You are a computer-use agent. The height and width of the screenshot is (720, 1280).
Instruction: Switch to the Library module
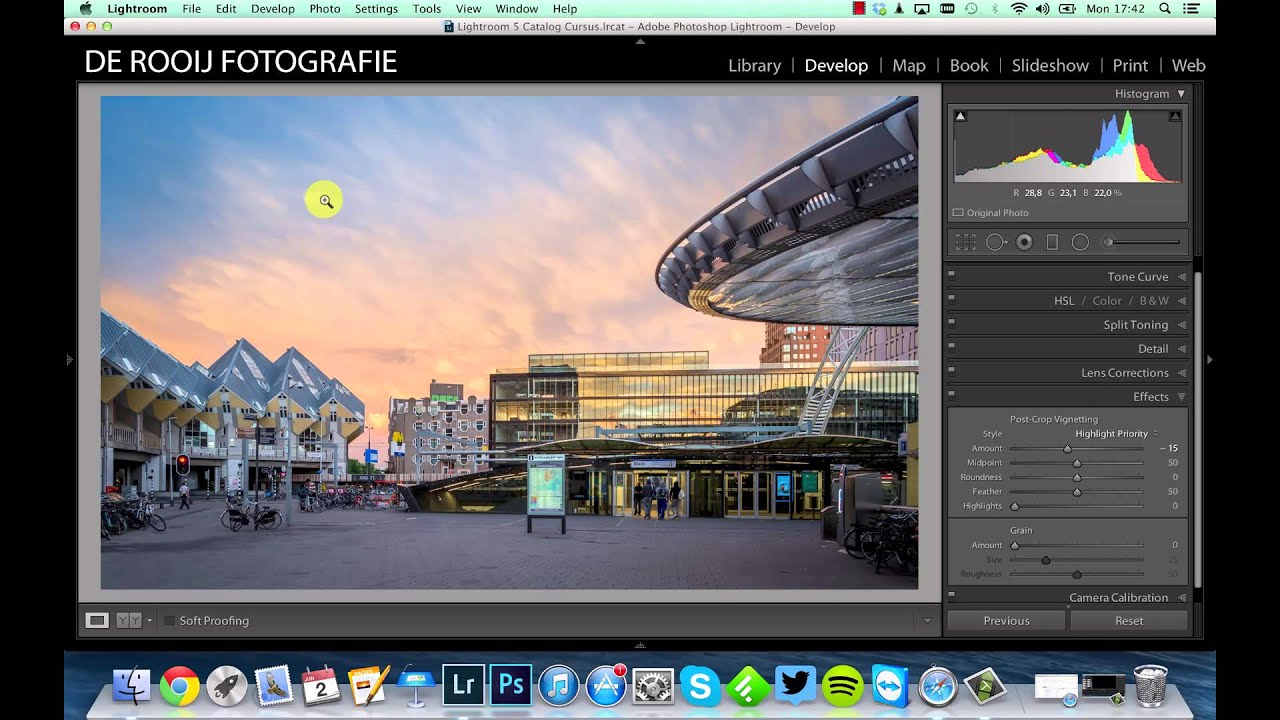click(x=754, y=65)
